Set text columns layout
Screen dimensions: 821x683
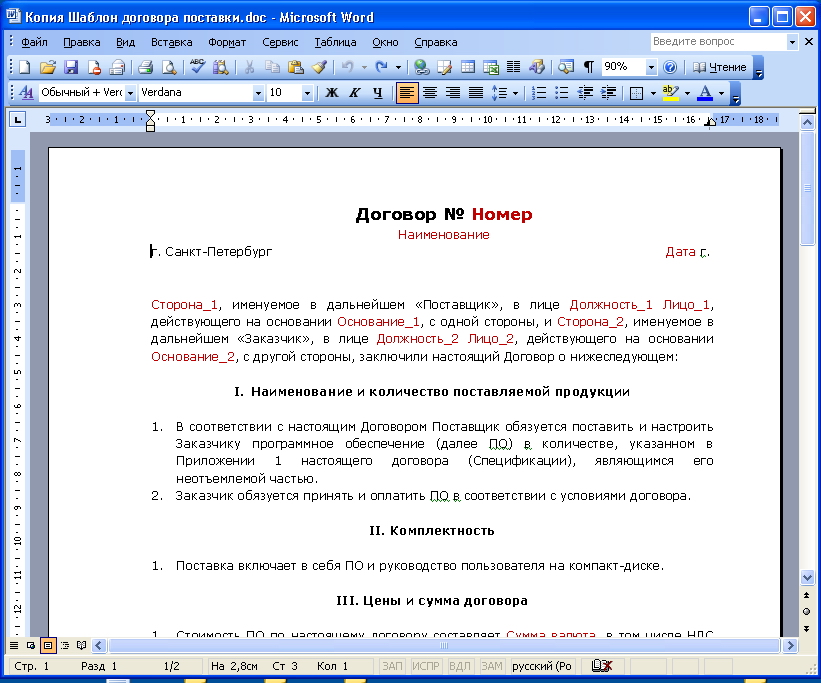tap(514, 67)
